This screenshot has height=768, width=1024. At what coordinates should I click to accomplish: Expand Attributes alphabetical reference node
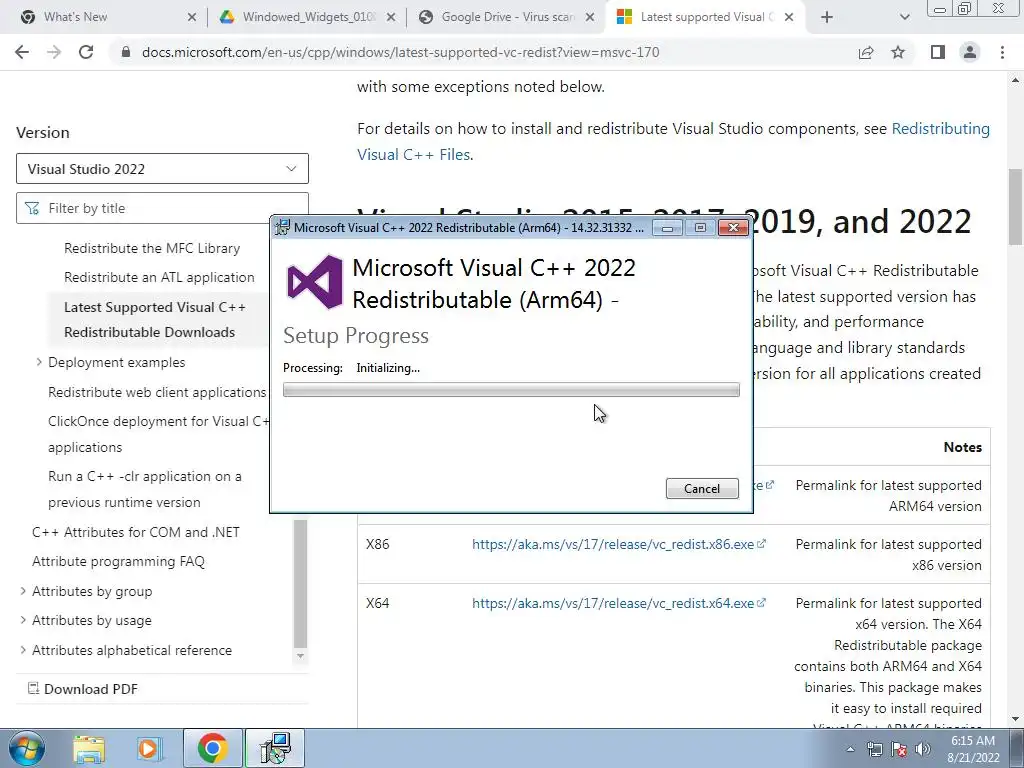(x=23, y=650)
